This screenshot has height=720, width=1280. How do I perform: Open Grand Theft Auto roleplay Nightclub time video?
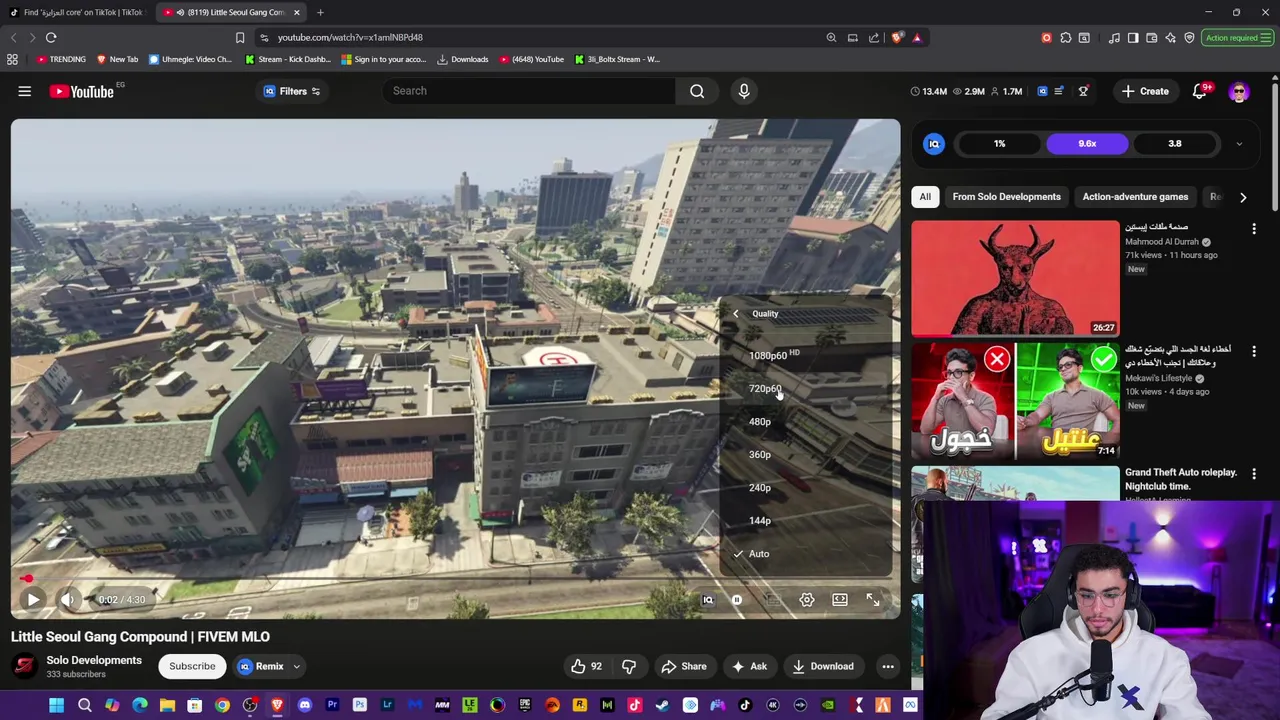pos(1180,479)
